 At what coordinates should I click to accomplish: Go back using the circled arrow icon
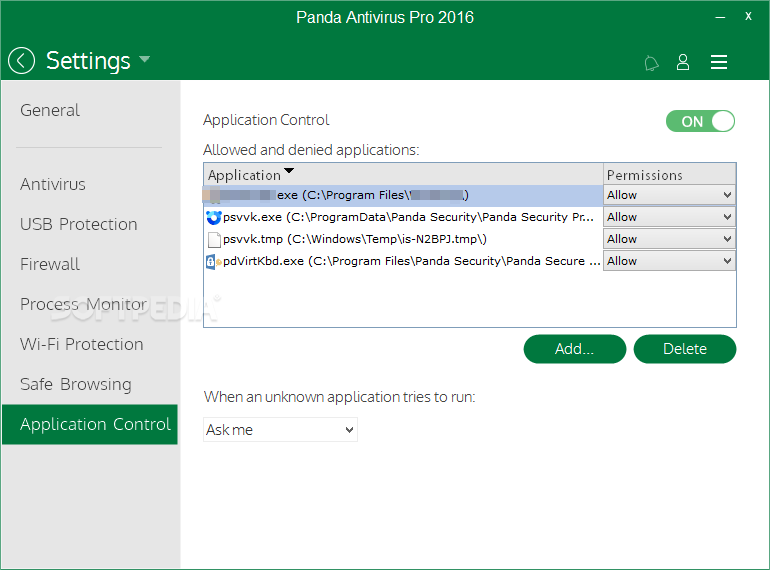21,61
